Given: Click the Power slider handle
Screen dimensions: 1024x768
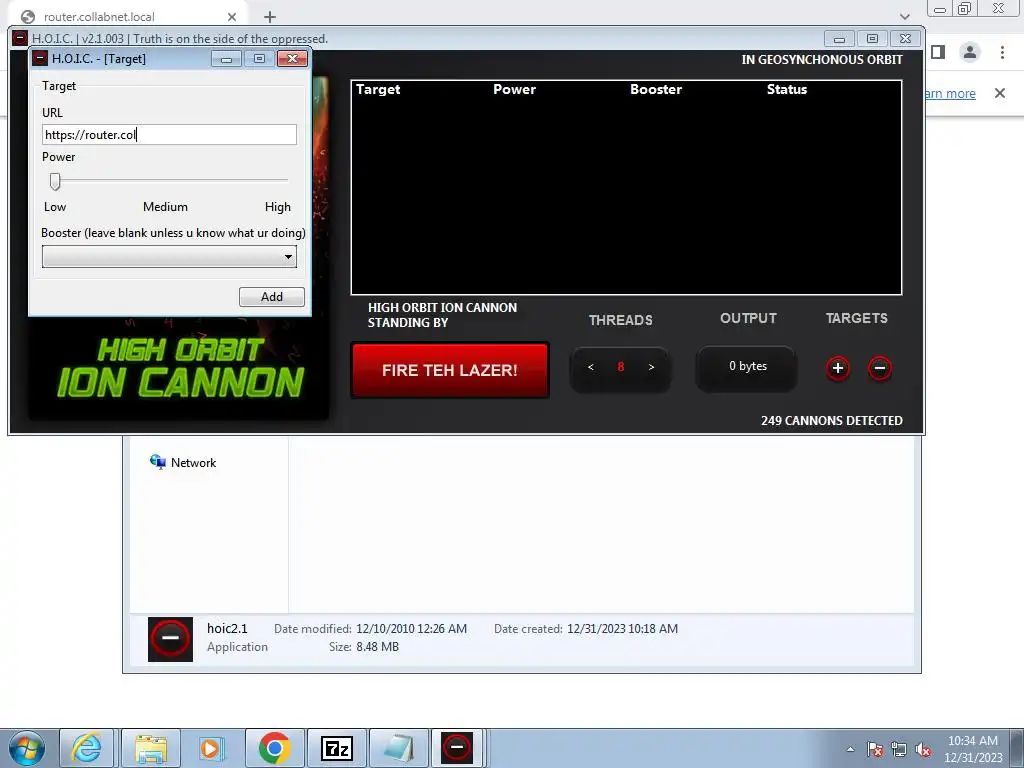Looking at the screenshot, I should 56,182.
